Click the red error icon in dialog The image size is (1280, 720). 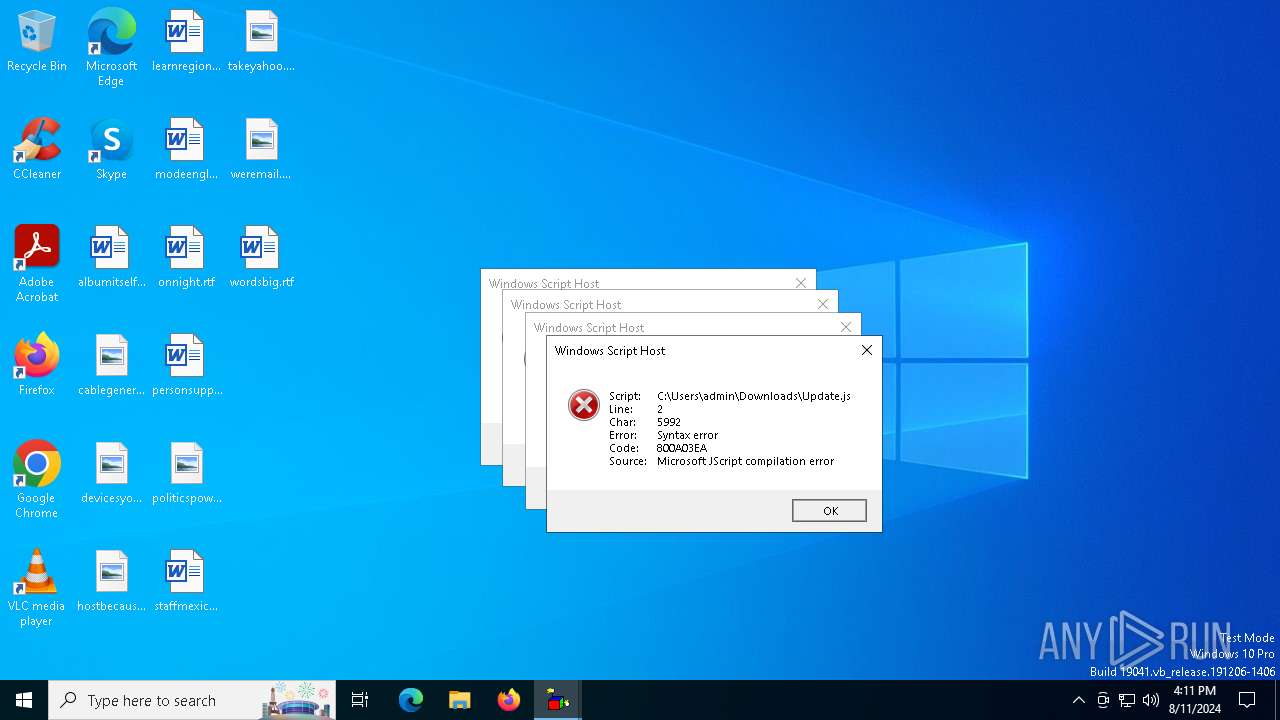[x=584, y=405]
